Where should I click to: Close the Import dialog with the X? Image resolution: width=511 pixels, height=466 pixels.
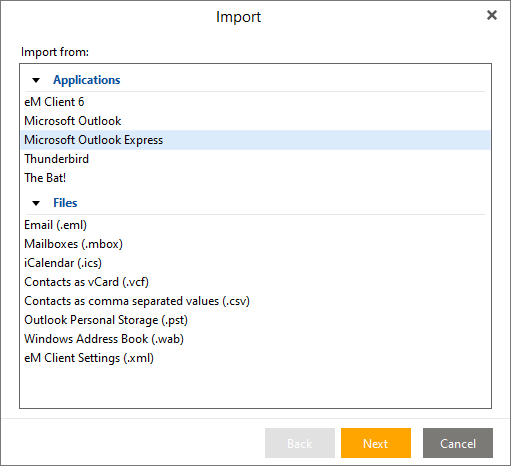[x=492, y=15]
